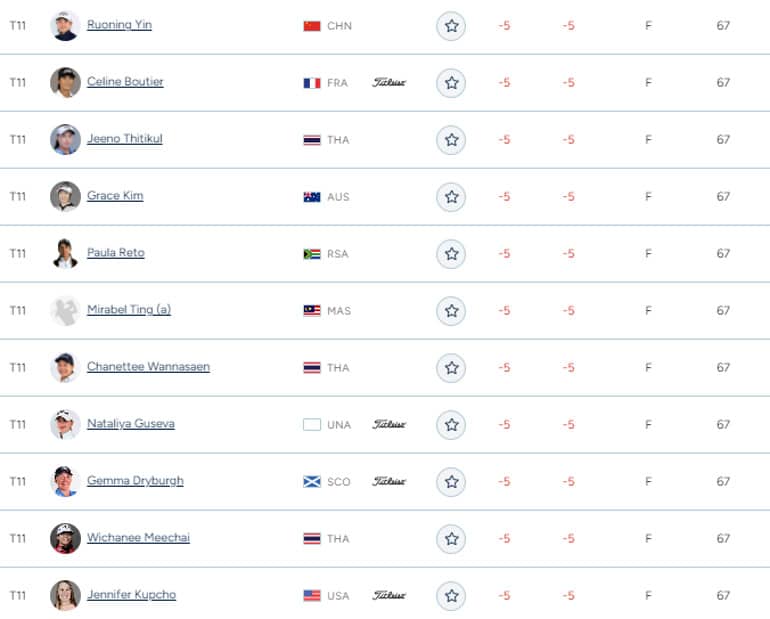Click the Scotland flag by Gemma Dryburgh

point(312,482)
